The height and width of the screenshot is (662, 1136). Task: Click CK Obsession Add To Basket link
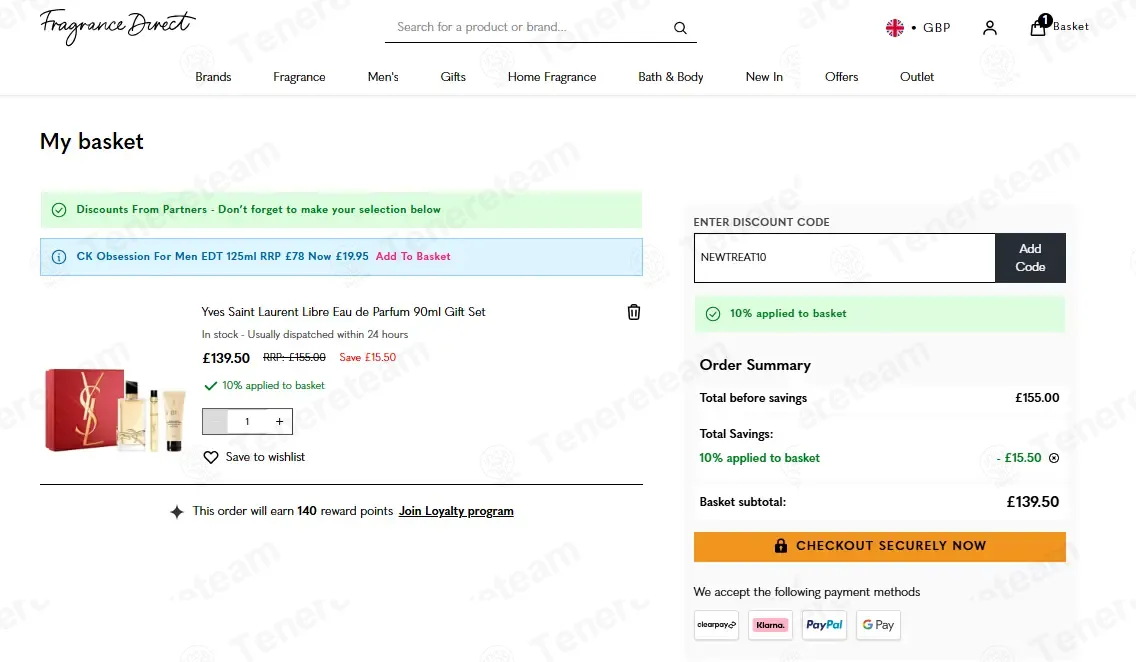click(x=413, y=256)
